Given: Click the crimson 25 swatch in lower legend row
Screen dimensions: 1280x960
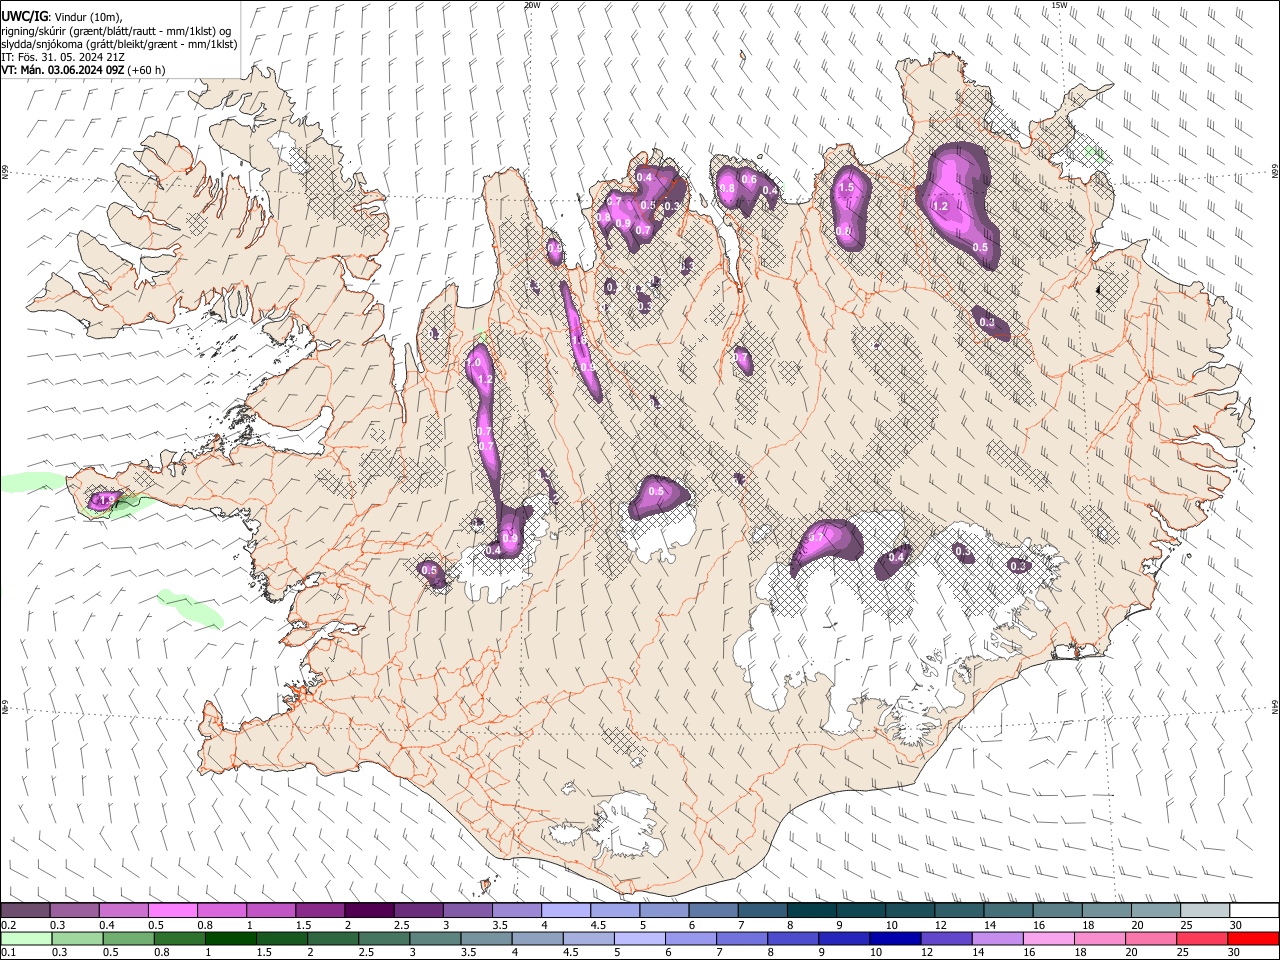Looking at the screenshot, I should pyautogui.click(x=1203, y=938).
